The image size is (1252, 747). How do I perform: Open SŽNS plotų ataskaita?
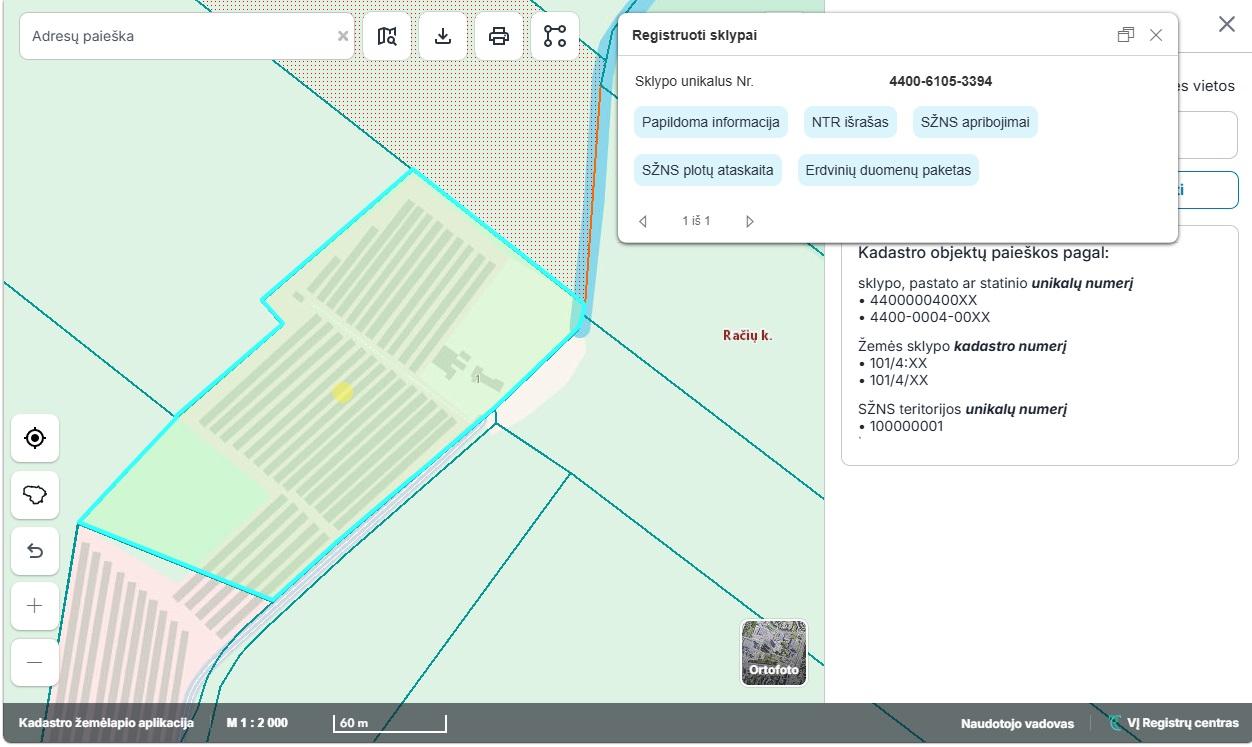(708, 170)
